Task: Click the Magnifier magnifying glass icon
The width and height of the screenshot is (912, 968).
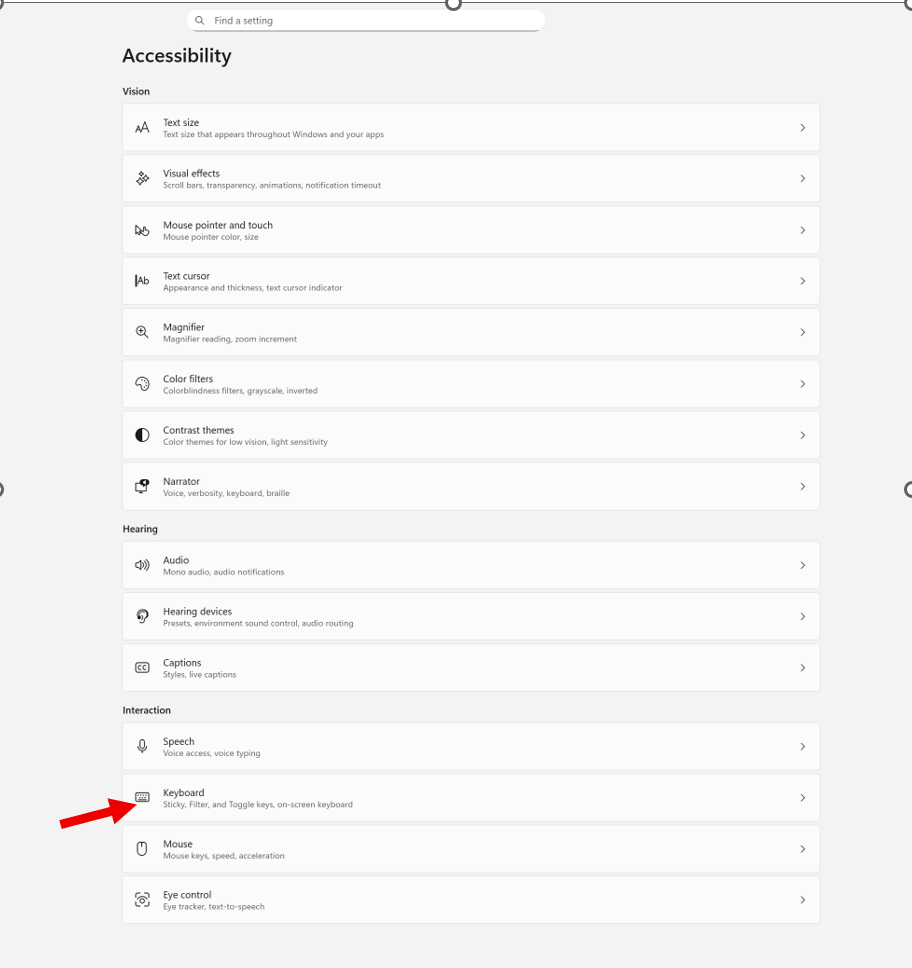Action: coord(142,332)
